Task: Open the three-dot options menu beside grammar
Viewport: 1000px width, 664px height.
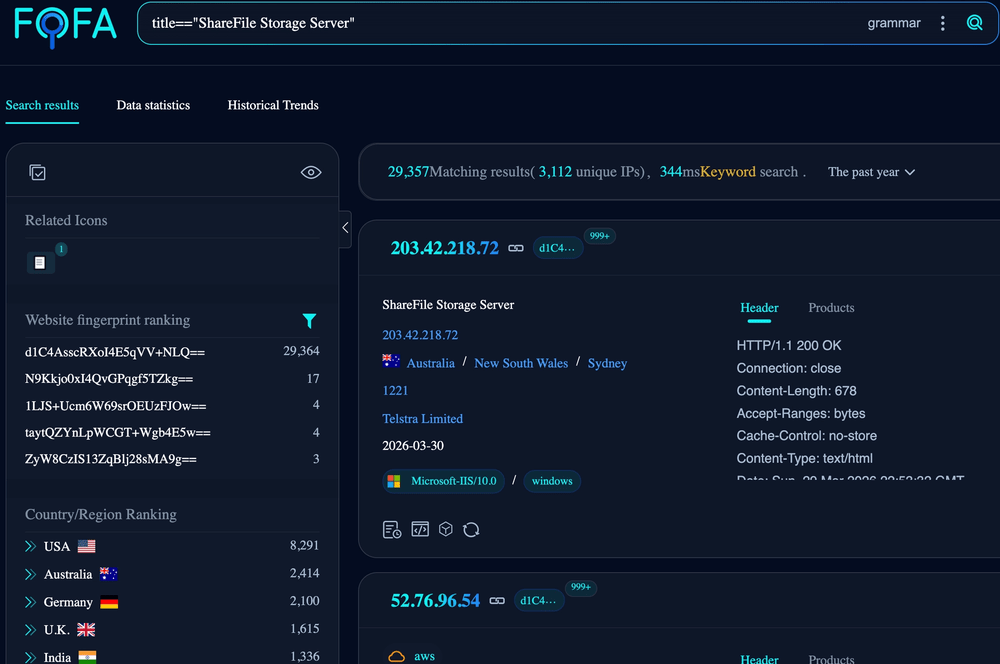Action: click(x=943, y=23)
